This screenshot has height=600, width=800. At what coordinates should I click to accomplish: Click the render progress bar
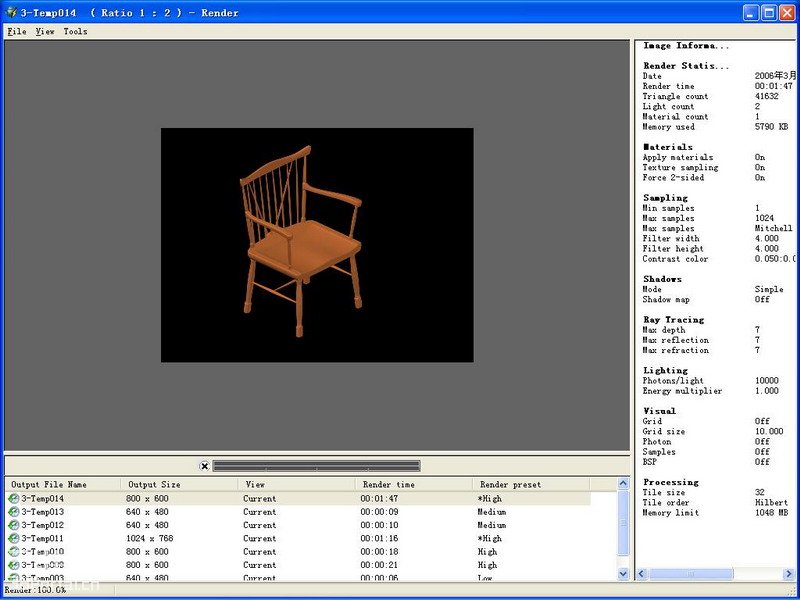316,466
